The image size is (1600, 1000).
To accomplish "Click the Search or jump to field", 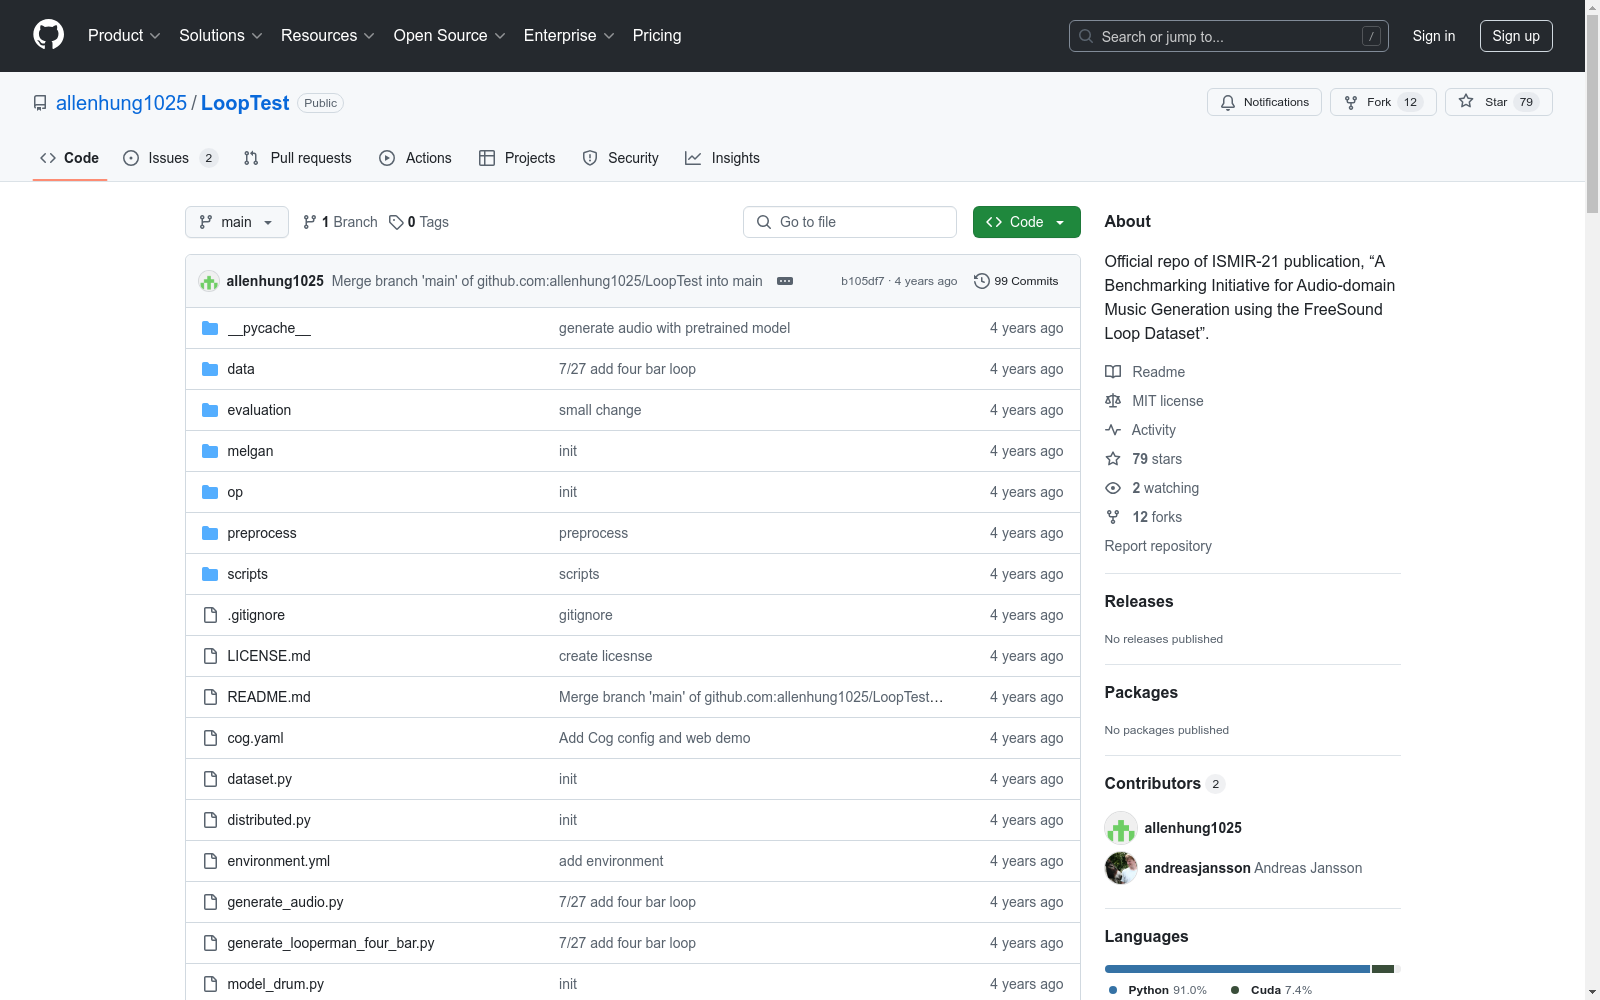I will pyautogui.click(x=1229, y=36).
